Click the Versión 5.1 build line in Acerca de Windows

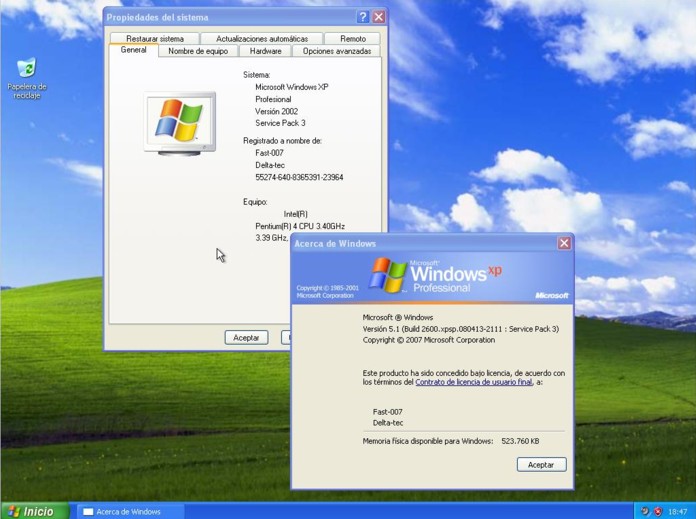point(461,329)
